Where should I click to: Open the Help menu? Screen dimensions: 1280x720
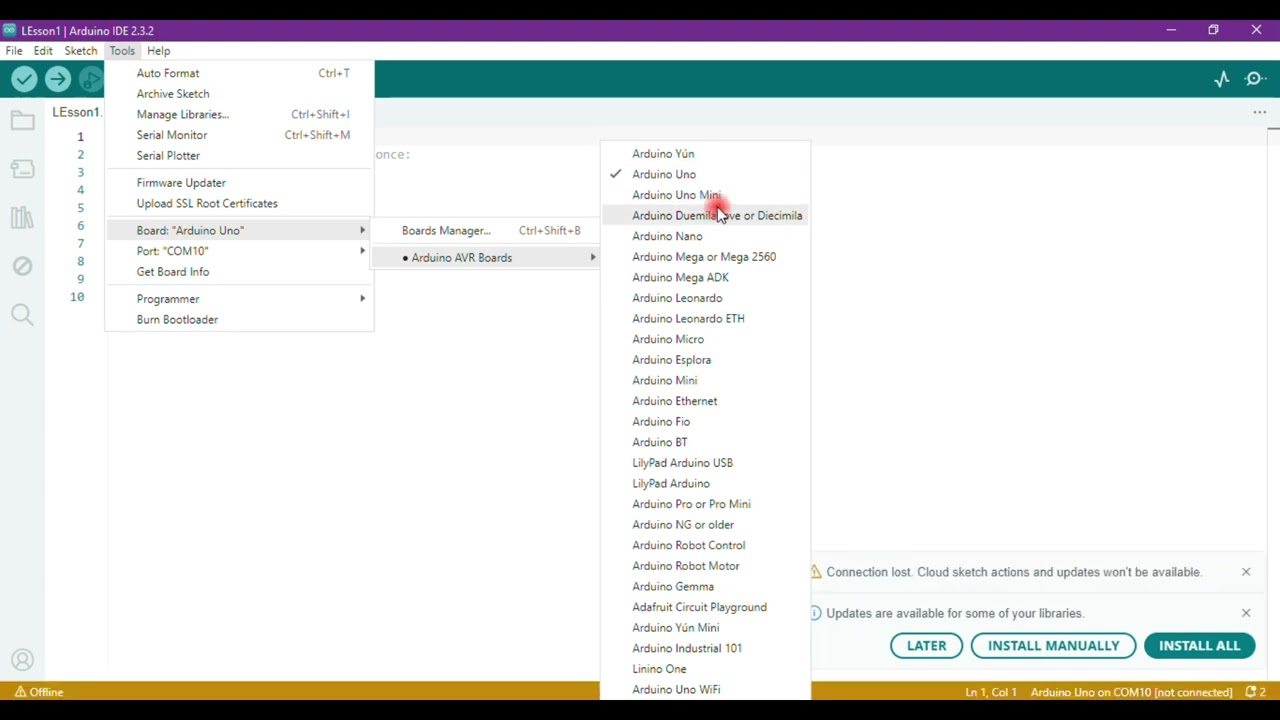(158, 51)
